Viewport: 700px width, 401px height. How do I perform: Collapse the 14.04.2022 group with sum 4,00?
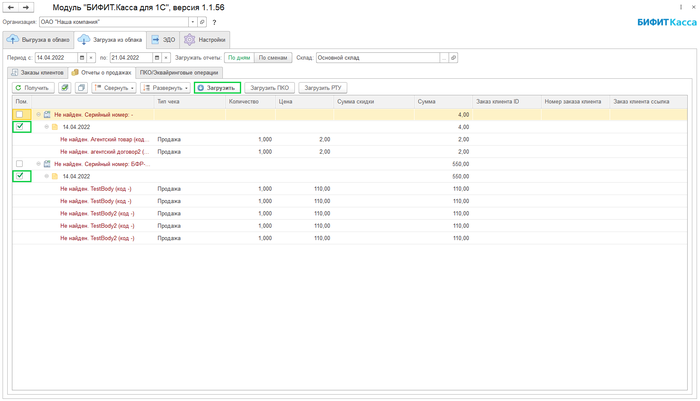[x=46, y=127]
